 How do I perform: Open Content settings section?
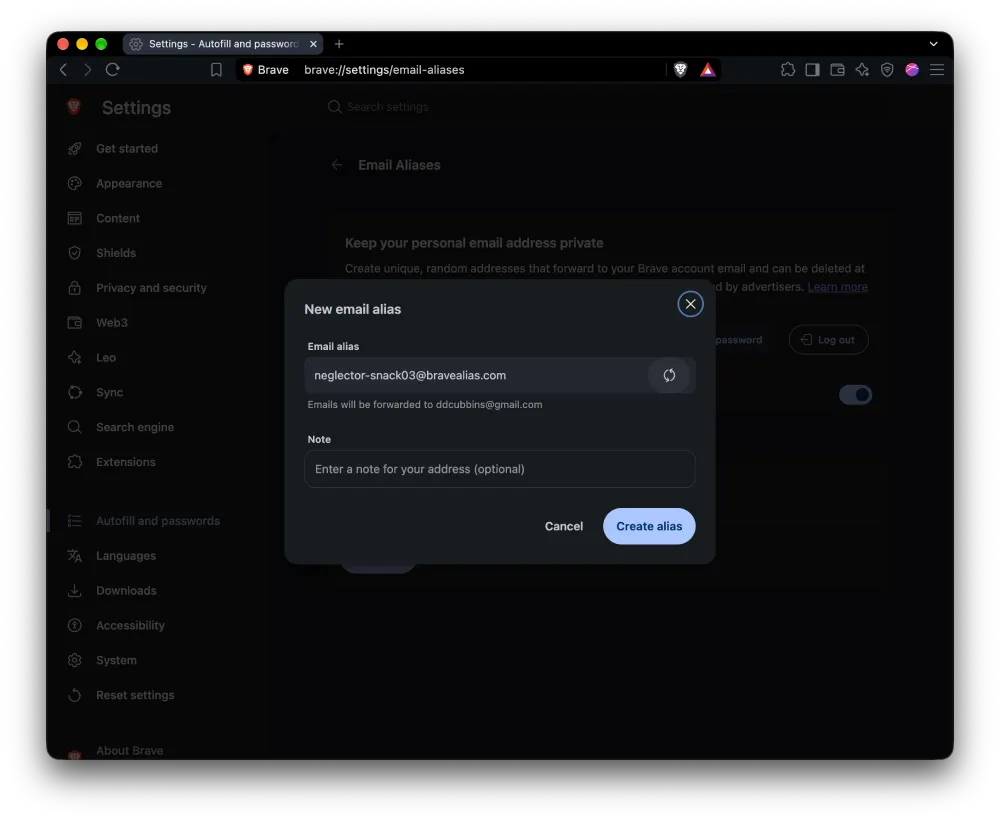tap(118, 218)
